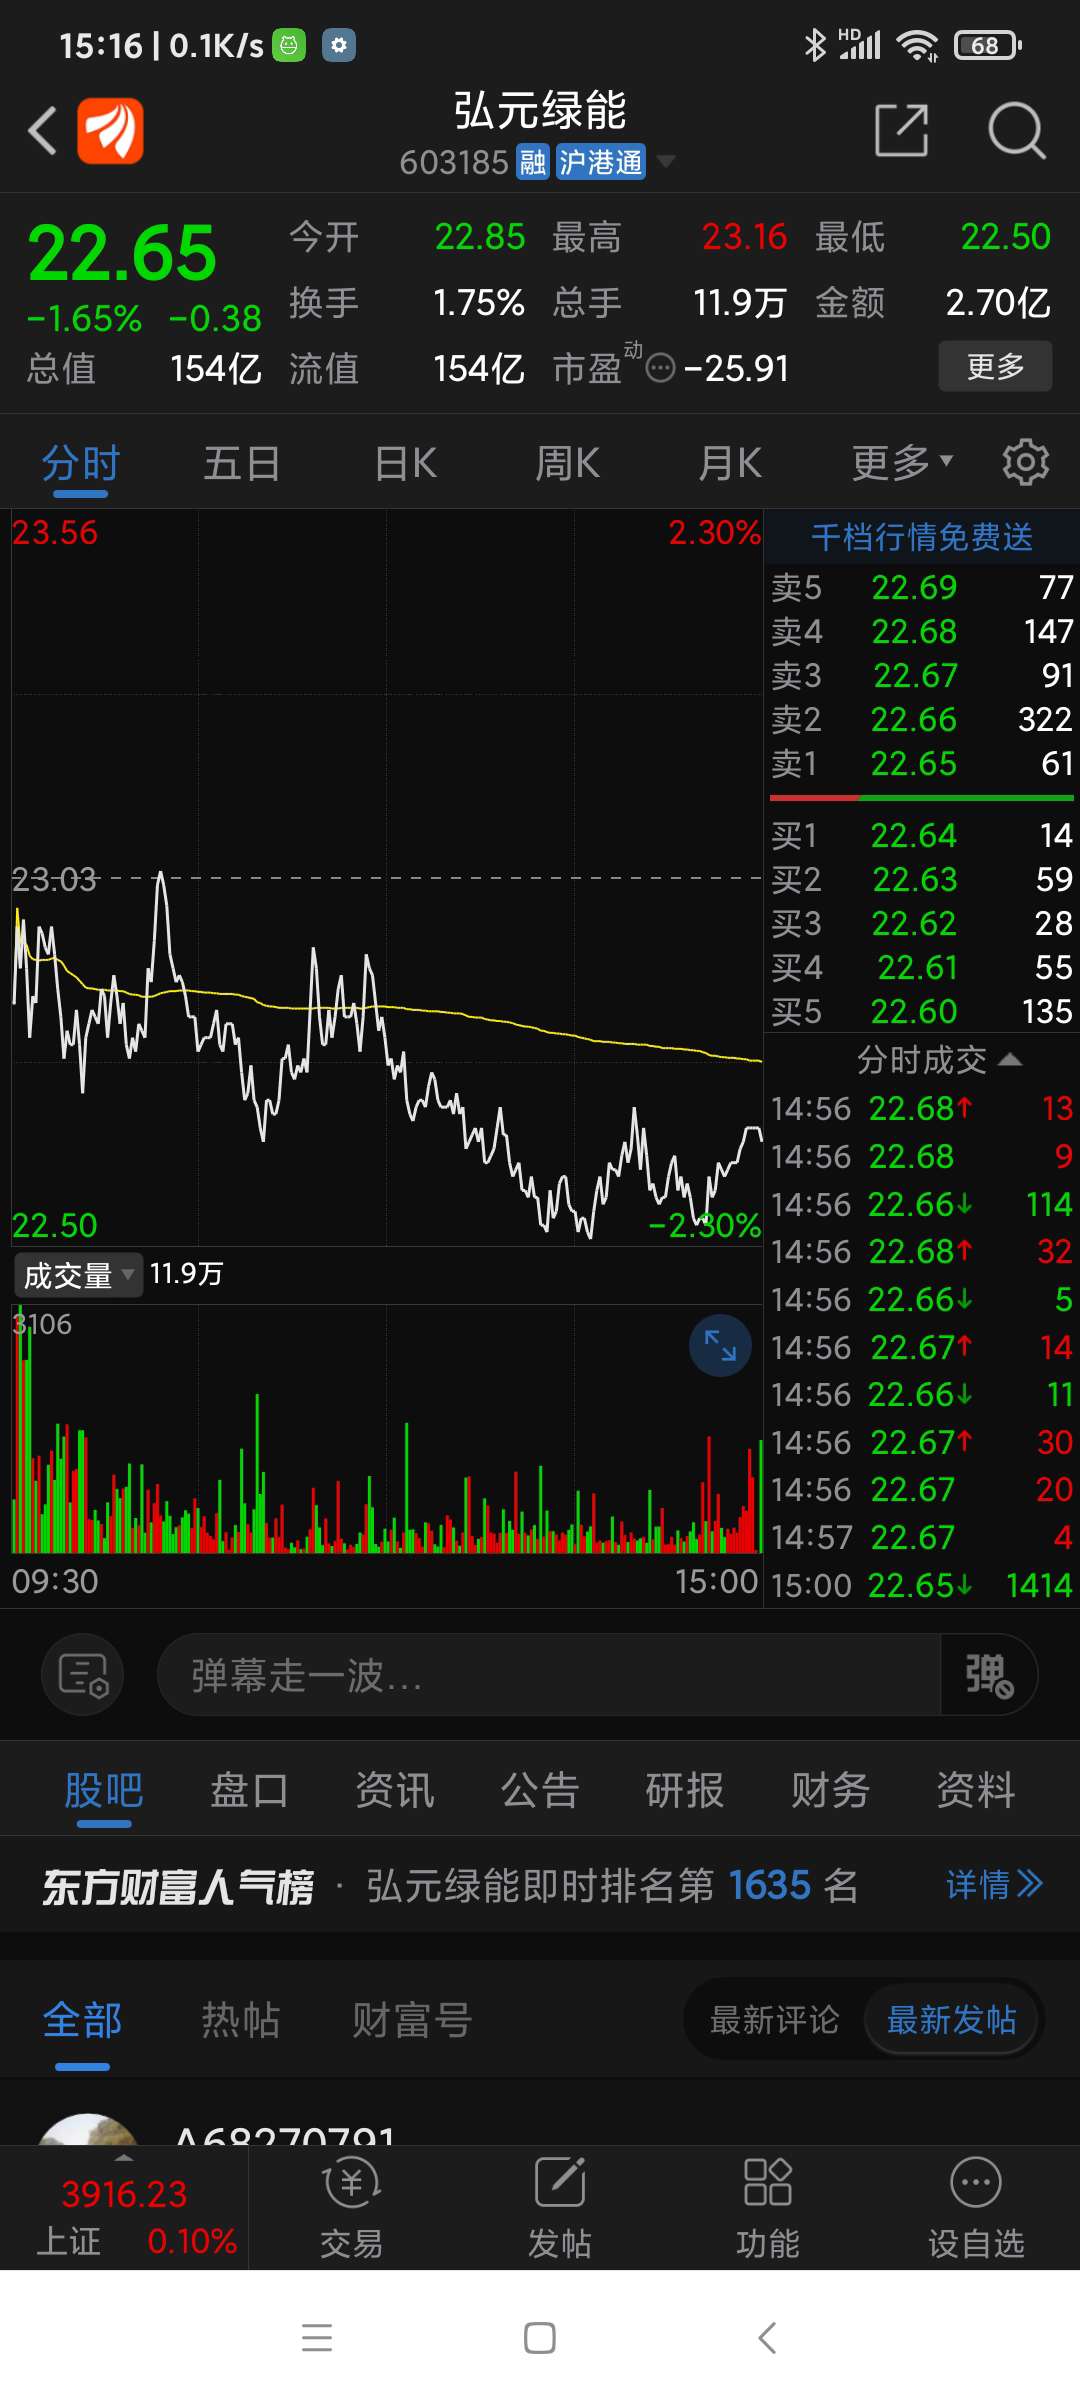1080x2400 pixels.
Task: Open the 财务 tab
Action: point(830,1790)
